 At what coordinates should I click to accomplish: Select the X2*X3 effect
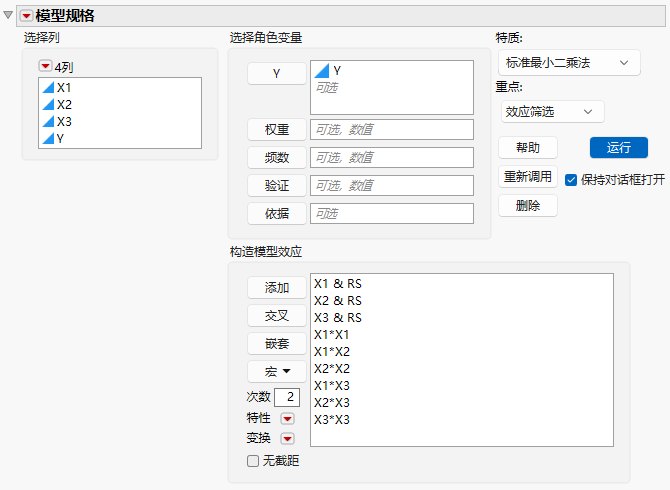(332, 402)
